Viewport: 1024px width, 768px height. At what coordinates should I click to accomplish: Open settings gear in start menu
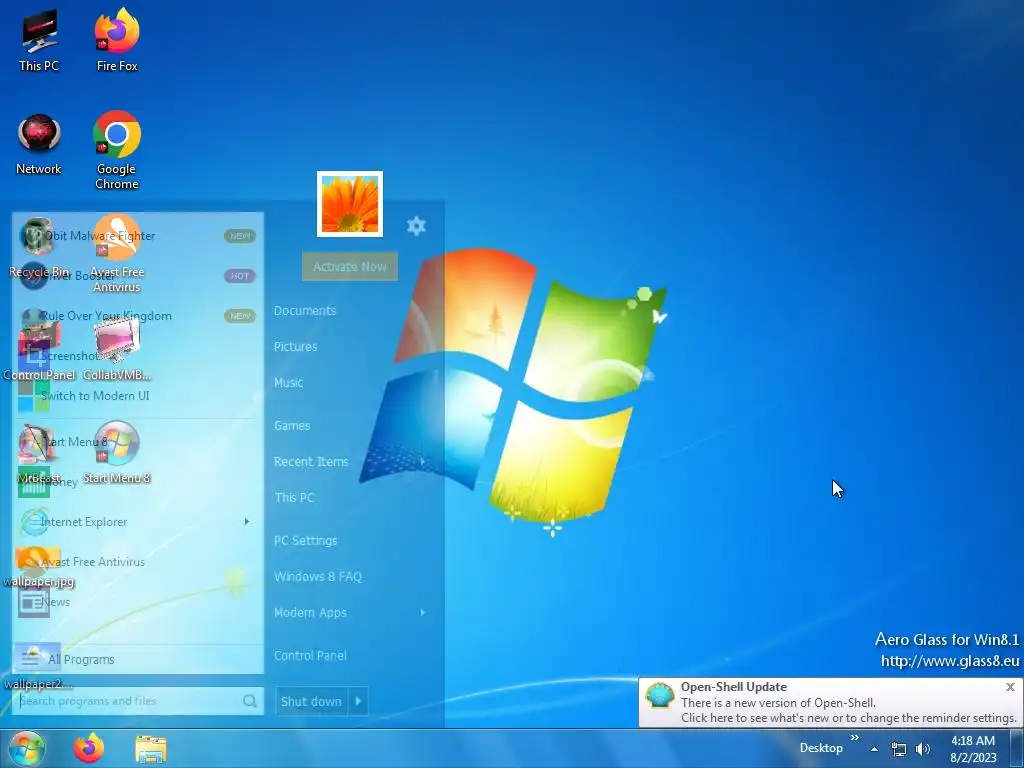[x=416, y=226]
